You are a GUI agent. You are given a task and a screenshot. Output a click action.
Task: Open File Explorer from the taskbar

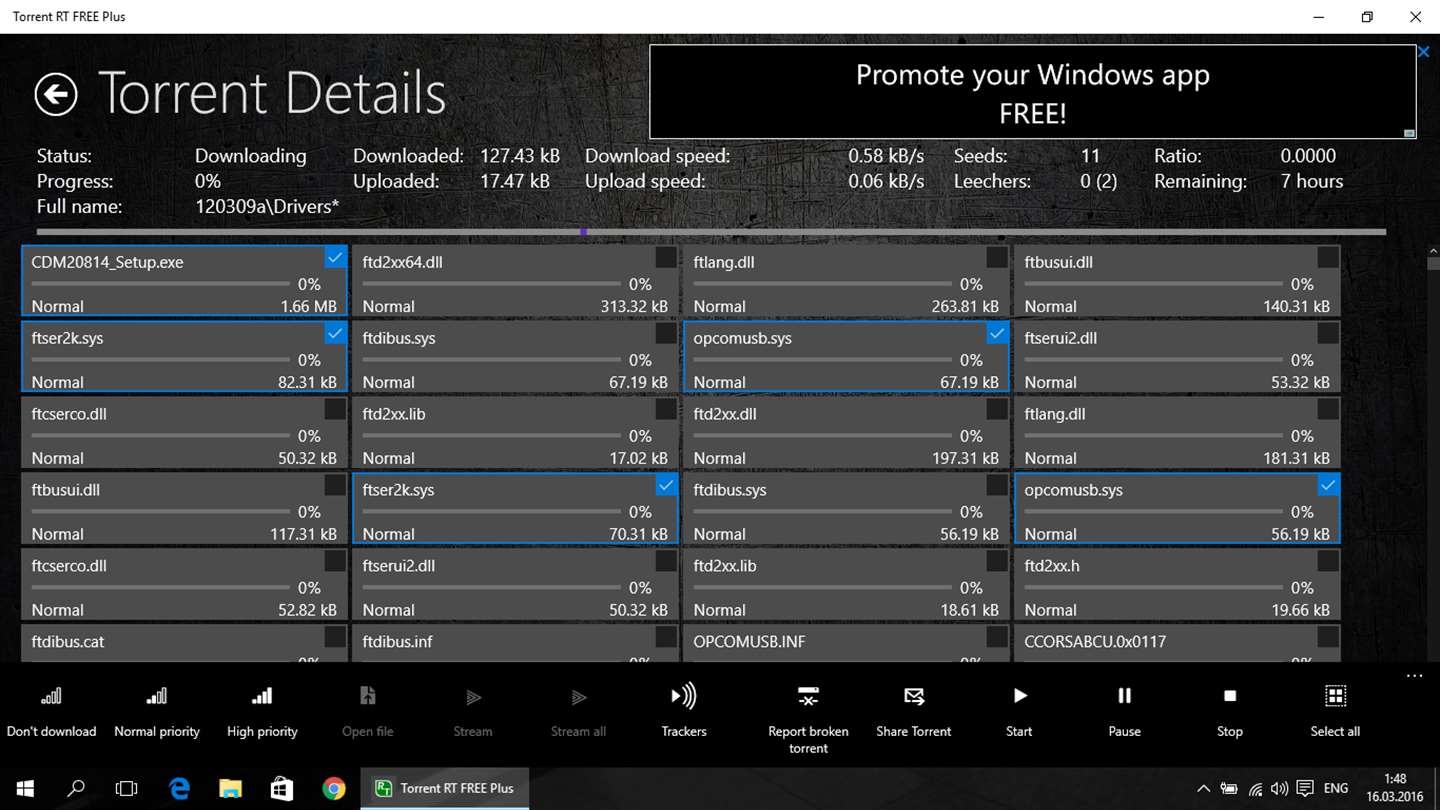click(231, 788)
